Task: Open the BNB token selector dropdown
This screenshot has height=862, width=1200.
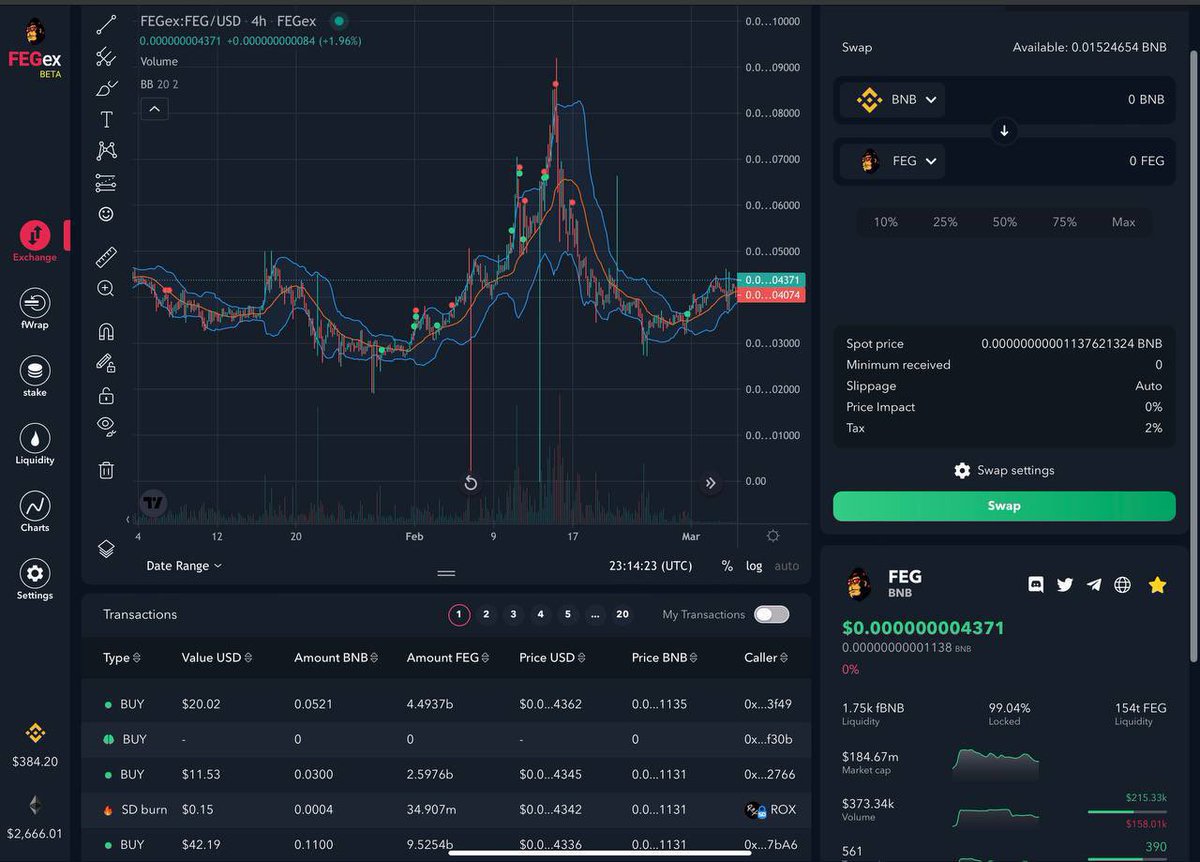Action: pos(893,100)
